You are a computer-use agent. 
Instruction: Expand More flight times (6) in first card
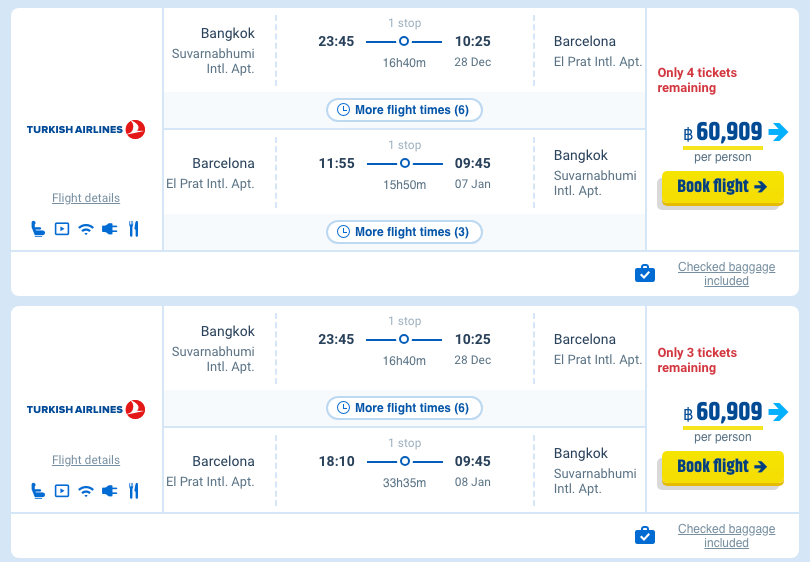pos(404,110)
